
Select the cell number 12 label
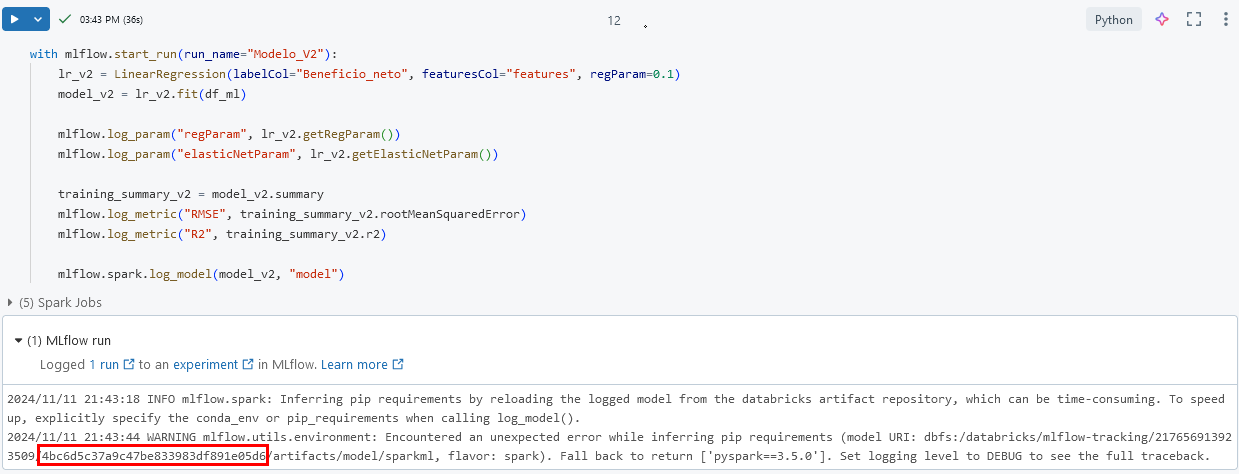click(614, 20)
